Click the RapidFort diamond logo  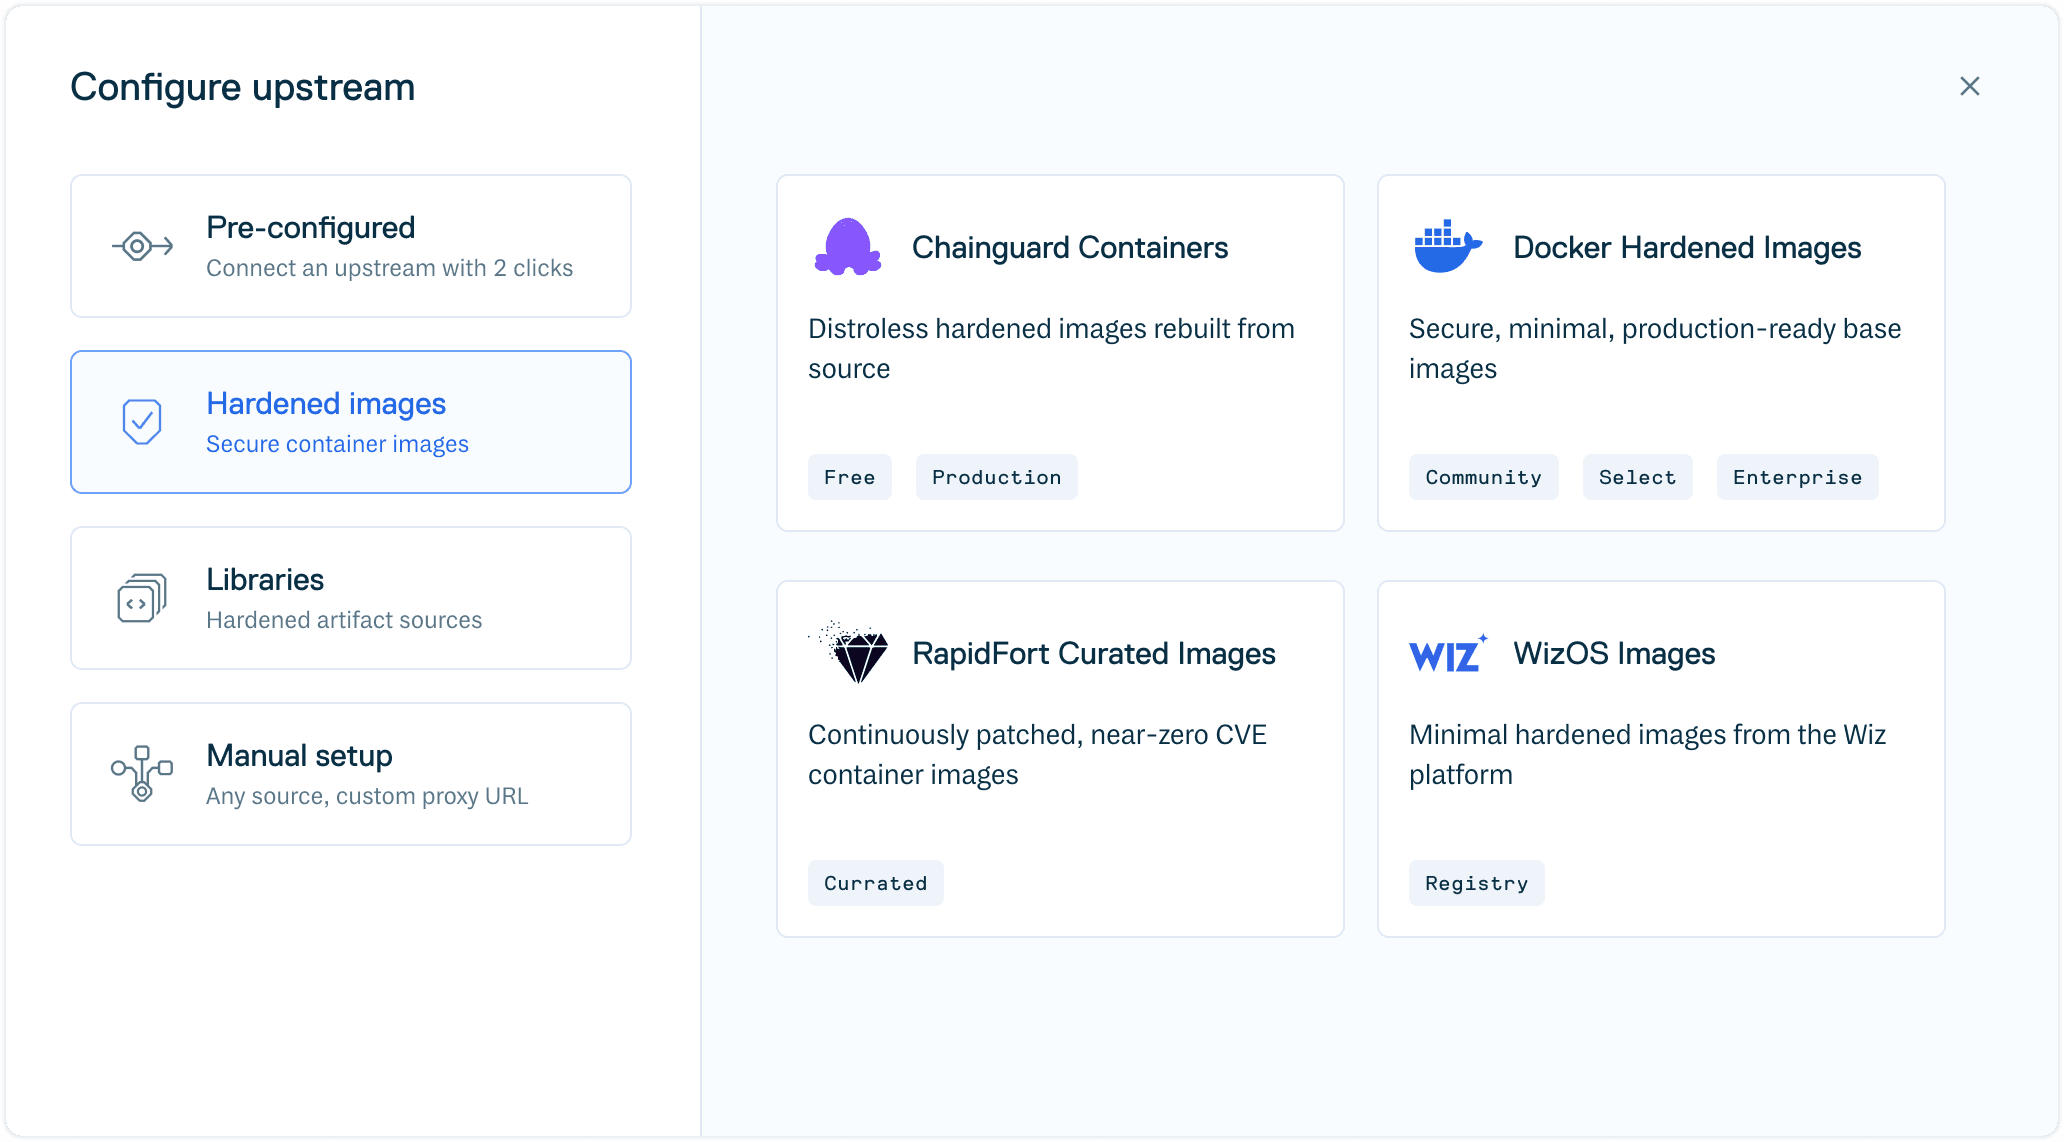[850, 652]
